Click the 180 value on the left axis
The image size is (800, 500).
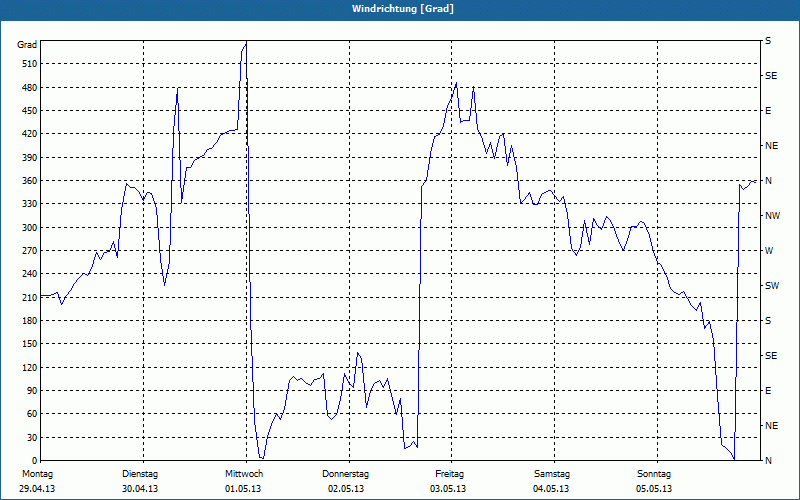point(30,321)
